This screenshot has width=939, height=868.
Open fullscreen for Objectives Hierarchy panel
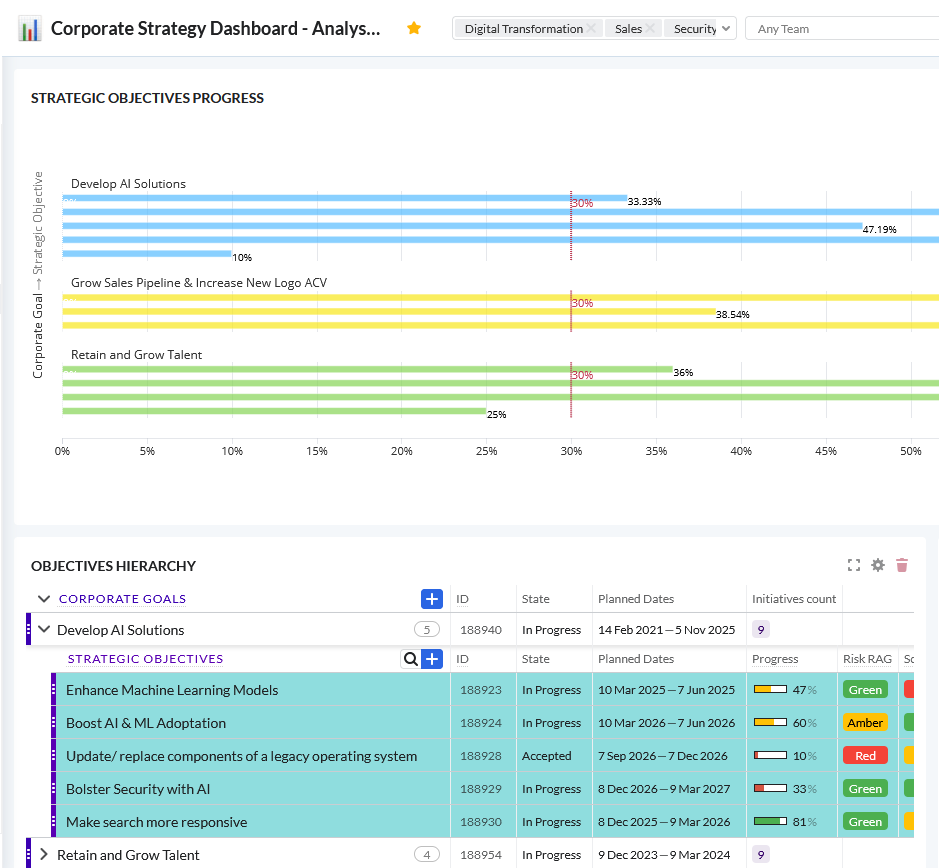tap(854, 565)
